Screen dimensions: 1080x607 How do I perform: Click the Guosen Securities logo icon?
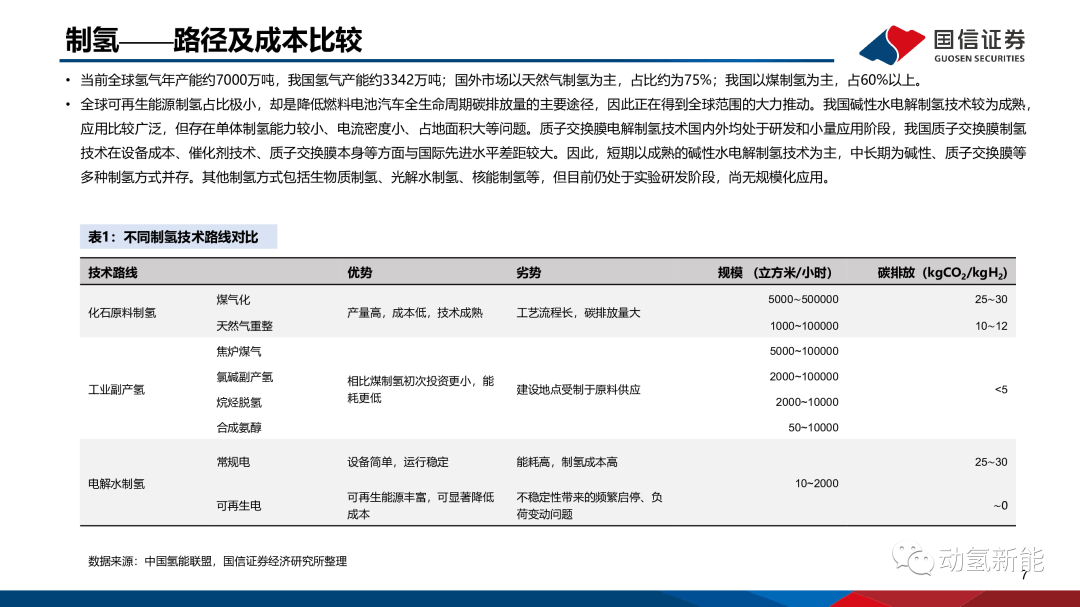pyautogui.click(x=892, y=45)
